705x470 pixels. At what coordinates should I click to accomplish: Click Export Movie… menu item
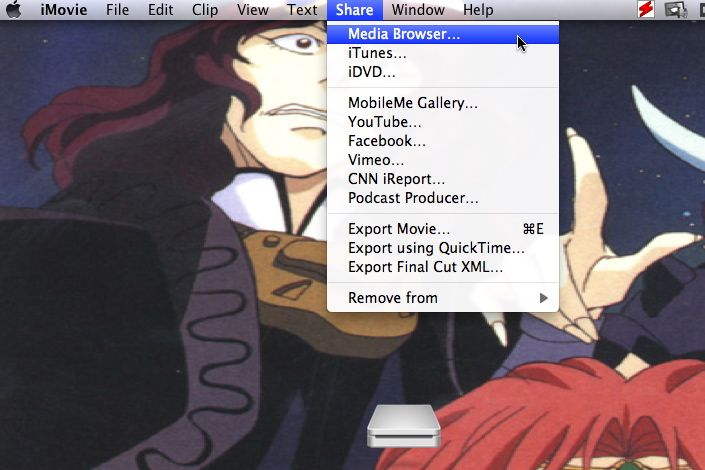point(443,229)
